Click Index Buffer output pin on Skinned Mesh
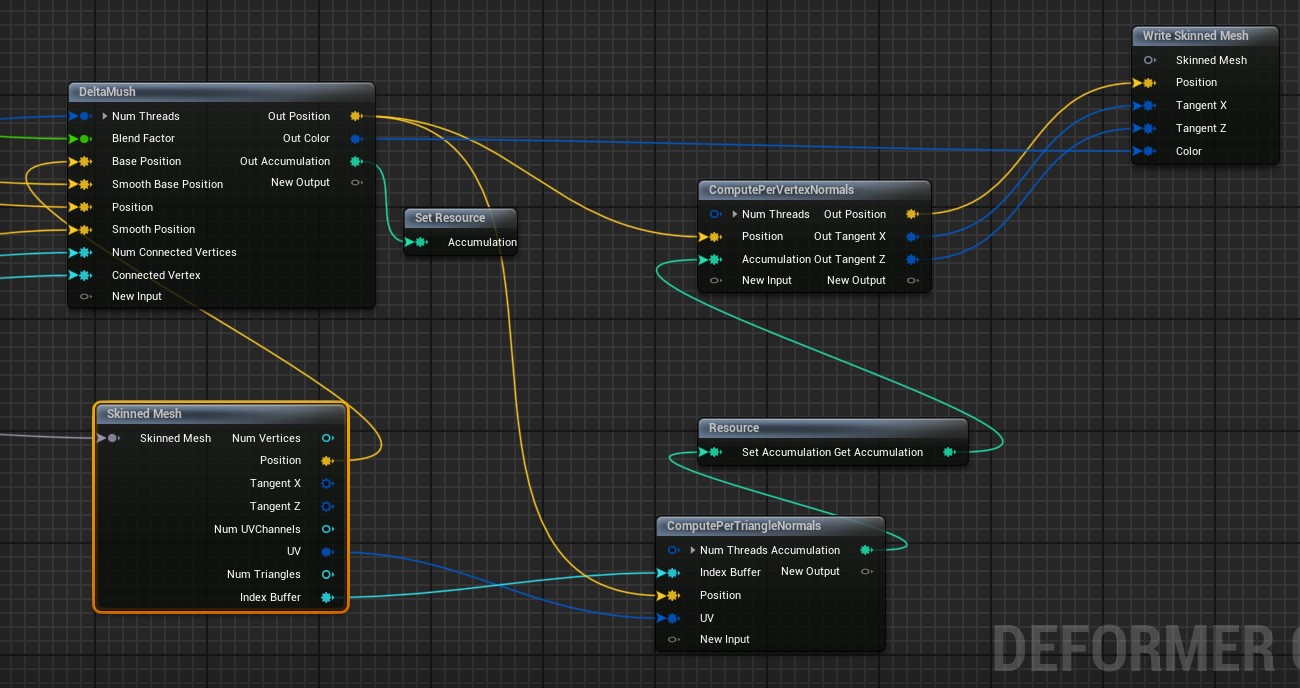The width and height of the screenshot is (1300, 688). coord(326,598)
